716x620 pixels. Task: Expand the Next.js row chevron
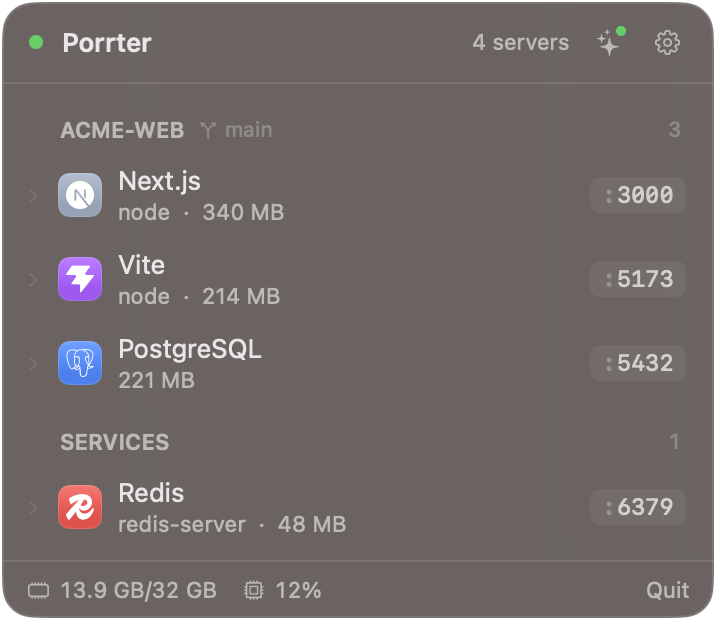pos(33,196)
